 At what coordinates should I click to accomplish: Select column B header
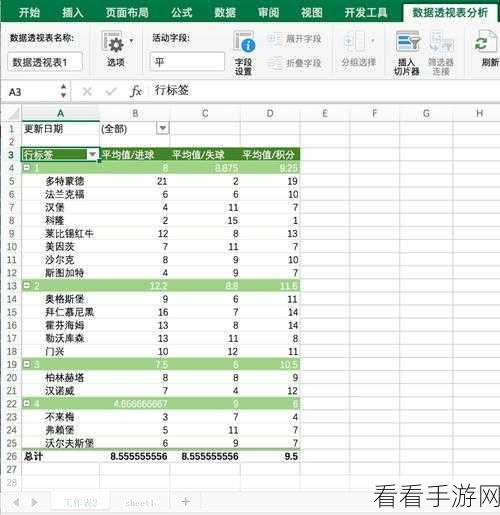pos(135,114)
